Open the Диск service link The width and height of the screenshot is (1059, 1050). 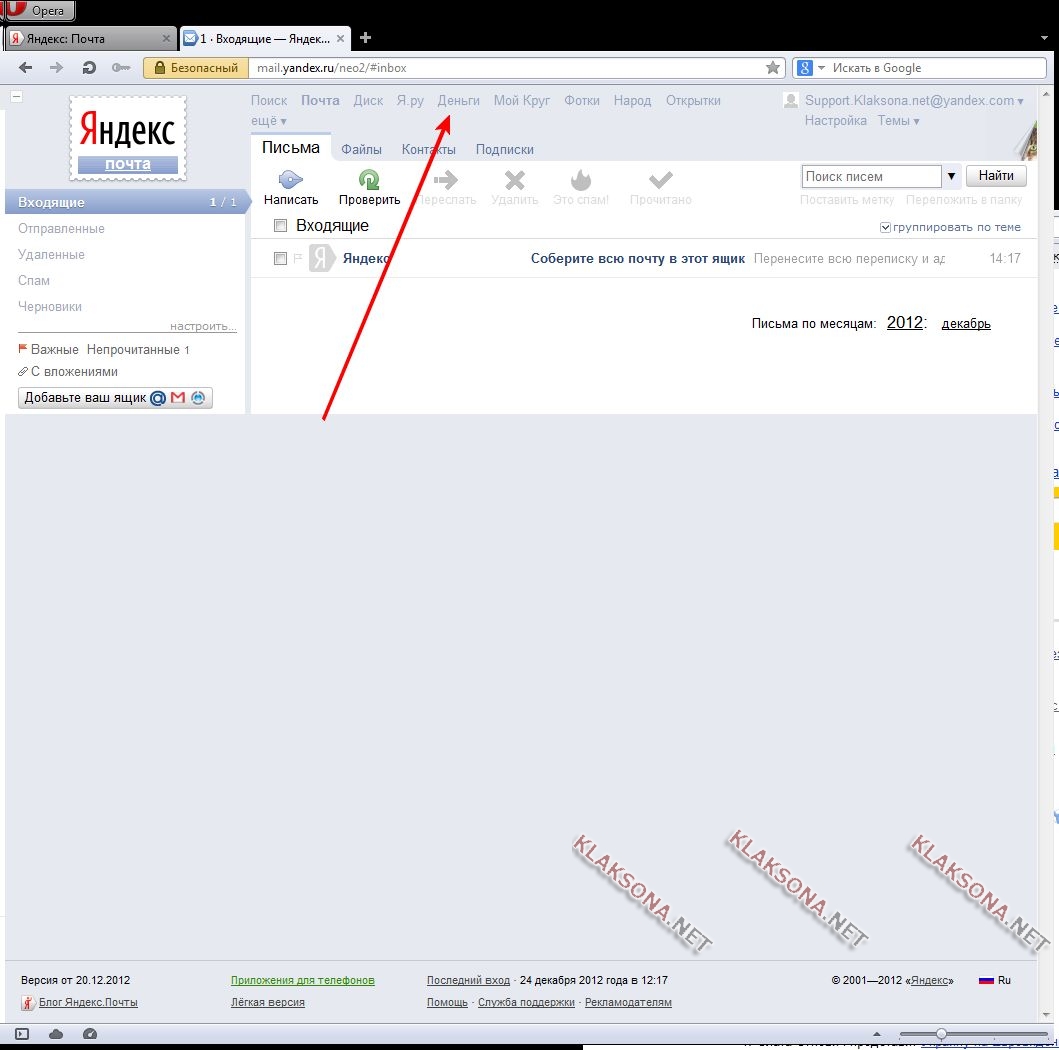[x=368, y=101]
